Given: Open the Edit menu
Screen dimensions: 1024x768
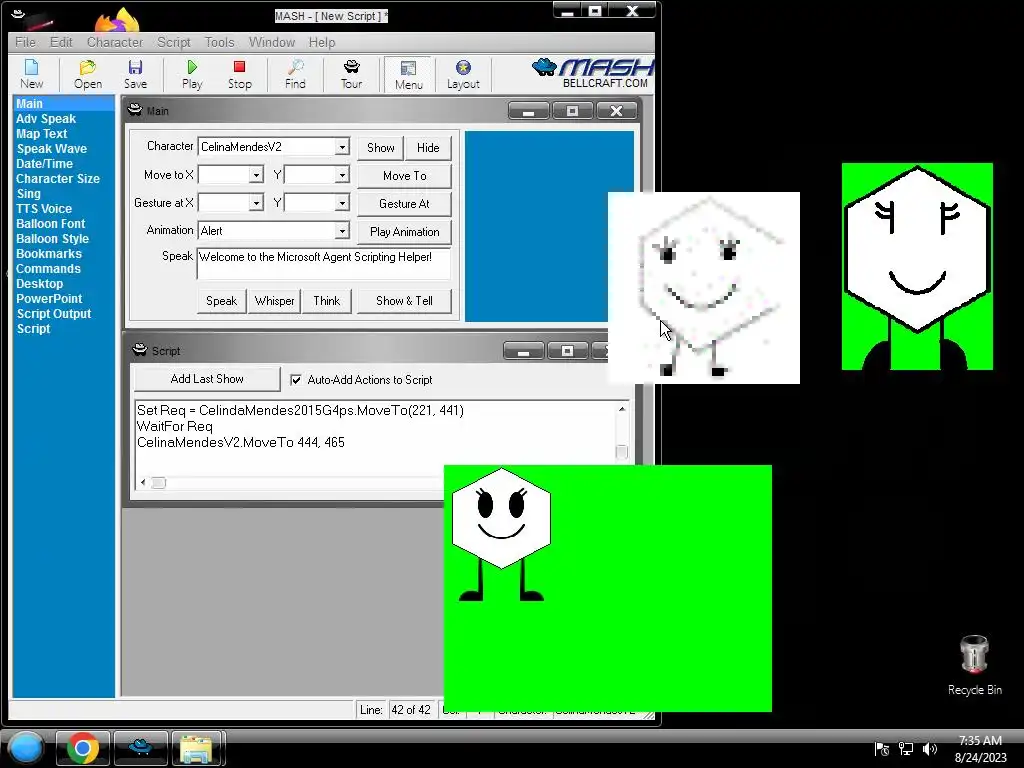Looking at the screenshot, I should click(61, 42).
